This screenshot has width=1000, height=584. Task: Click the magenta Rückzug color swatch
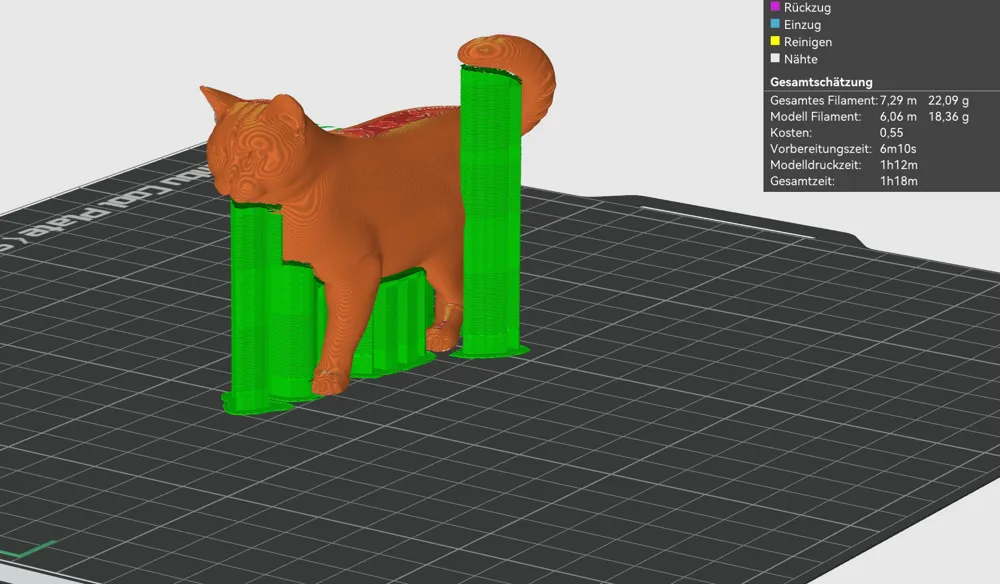tap(775, 6)
